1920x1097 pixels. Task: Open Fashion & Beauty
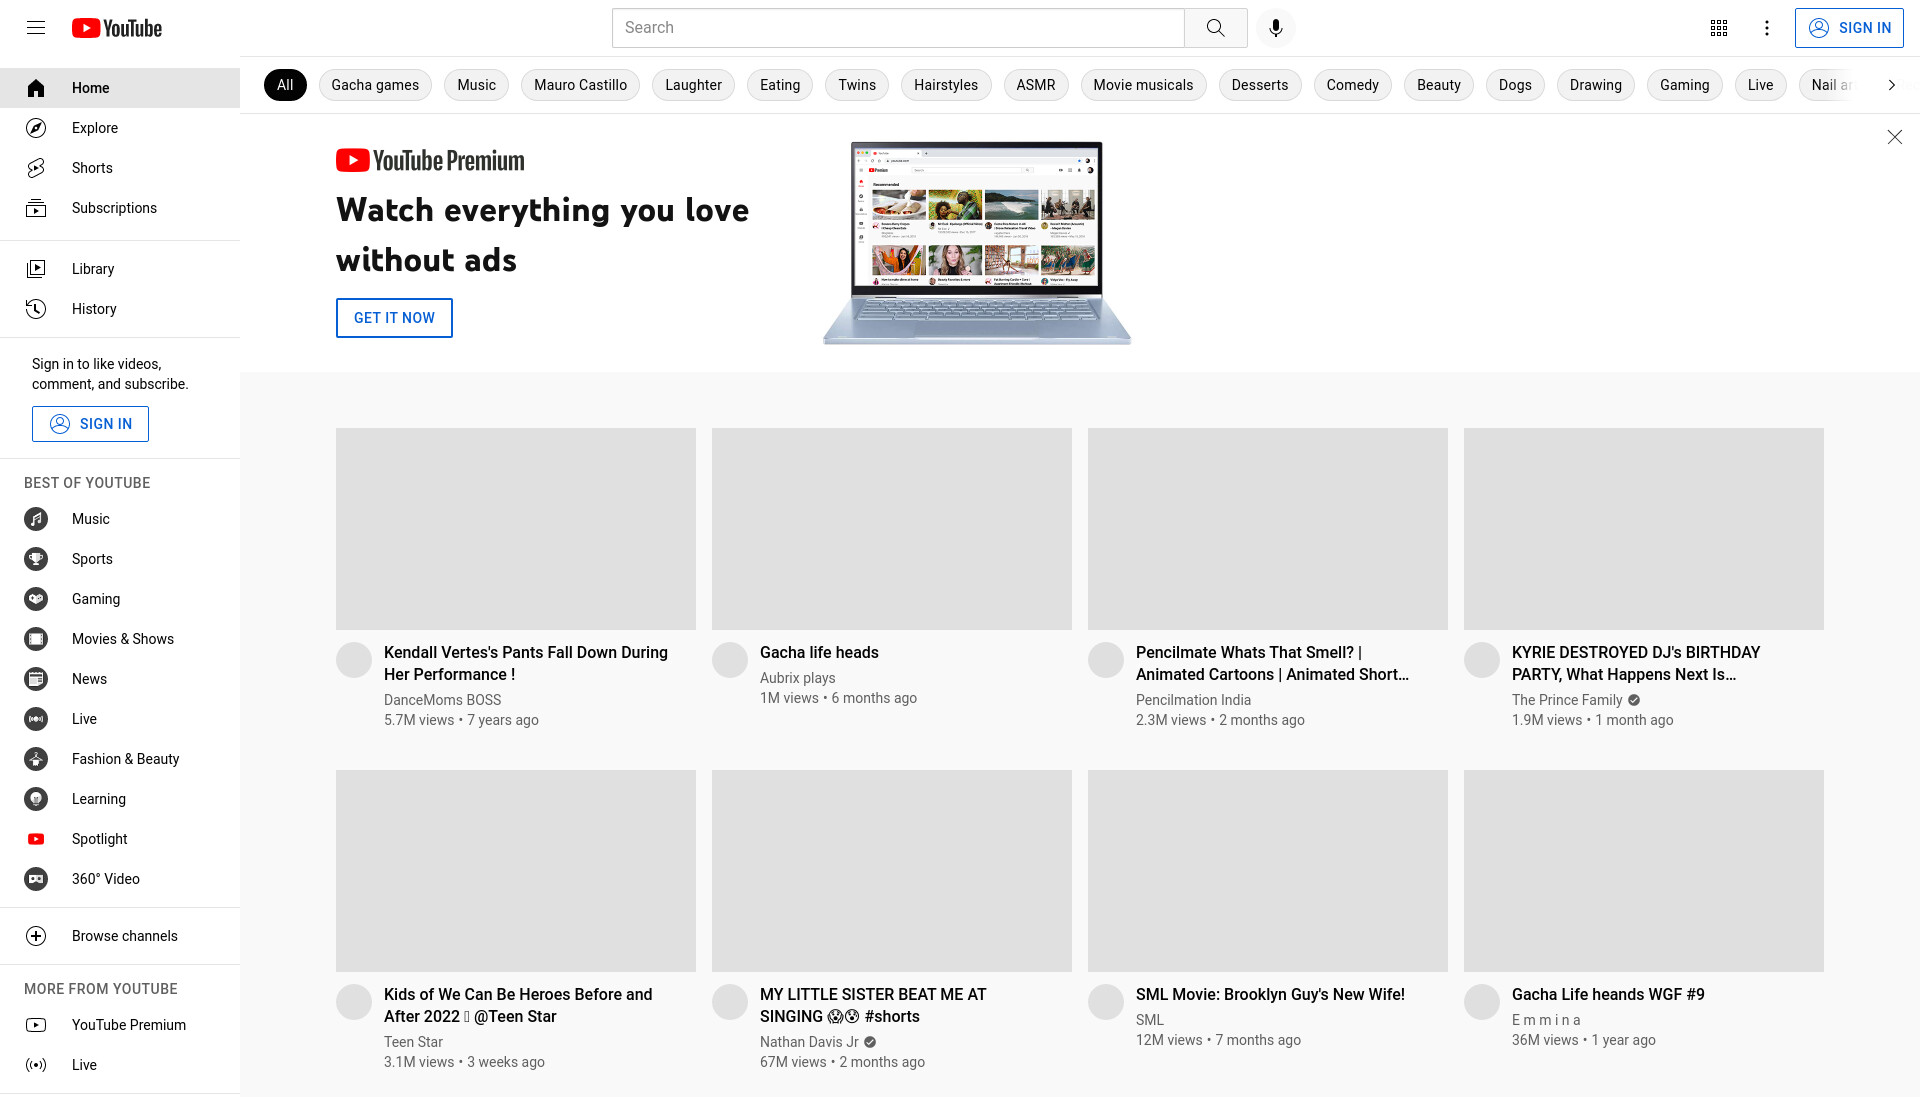tap(120, 759)
